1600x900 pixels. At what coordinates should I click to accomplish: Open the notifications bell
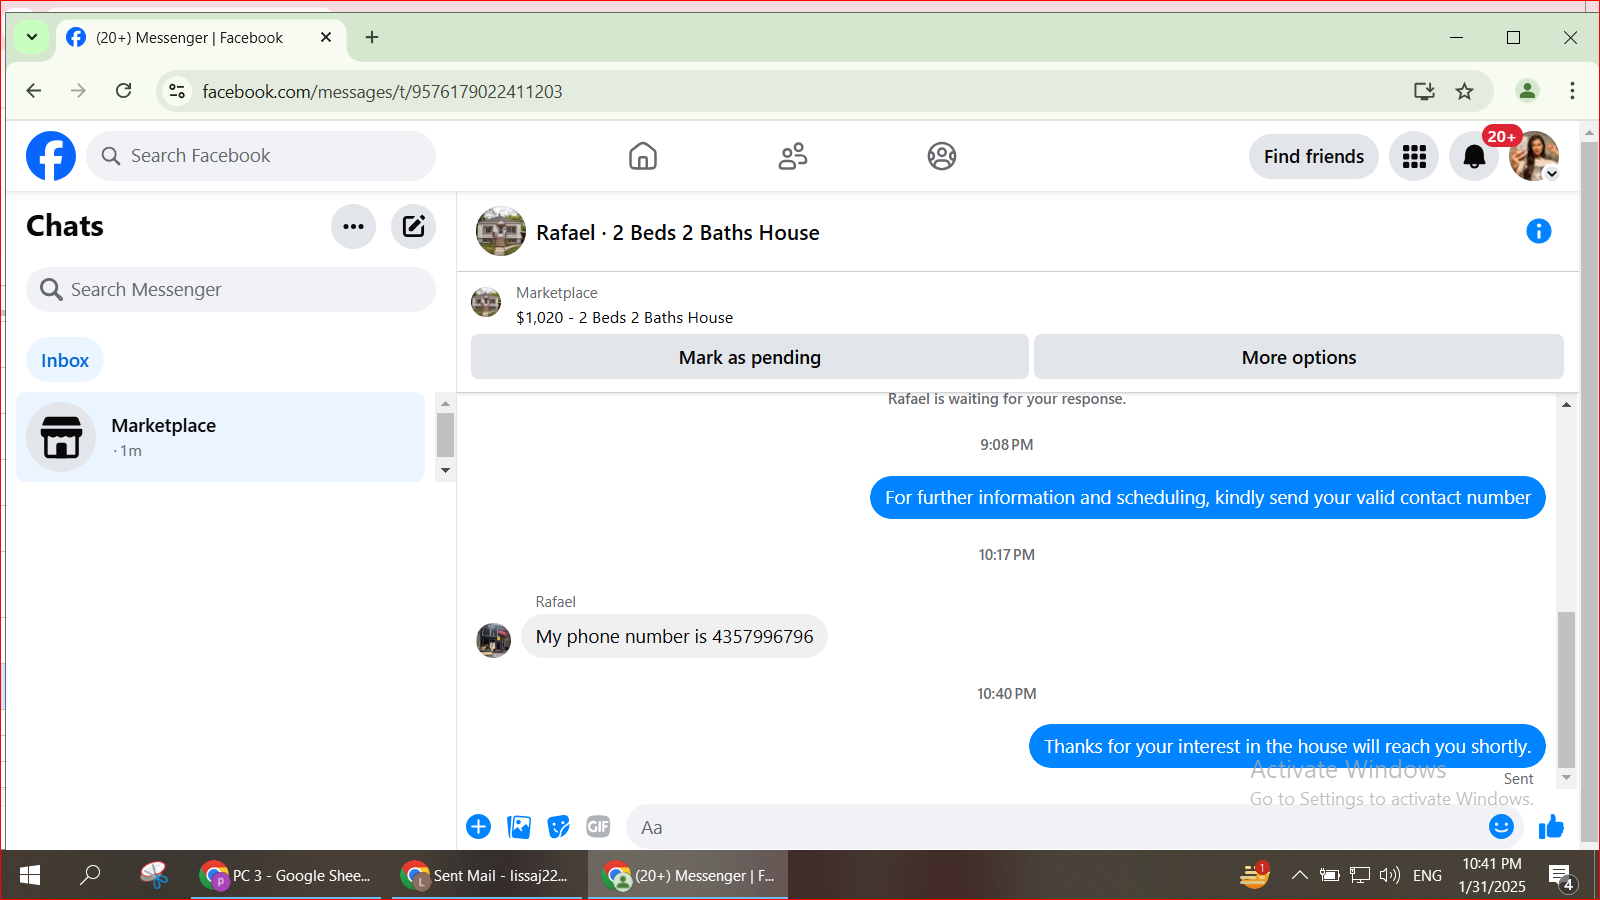1474,156
